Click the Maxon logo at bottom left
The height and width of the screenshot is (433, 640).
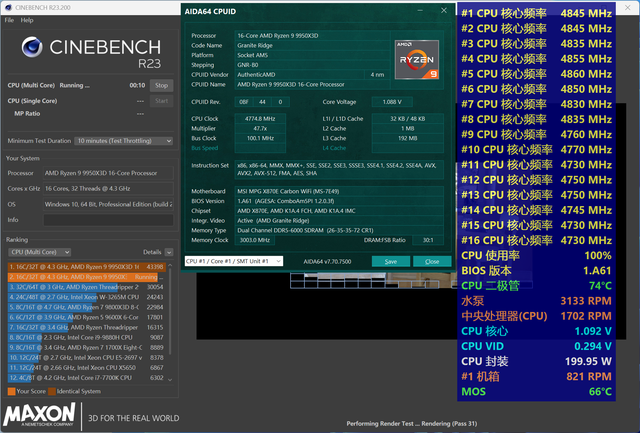click(39, 415)
